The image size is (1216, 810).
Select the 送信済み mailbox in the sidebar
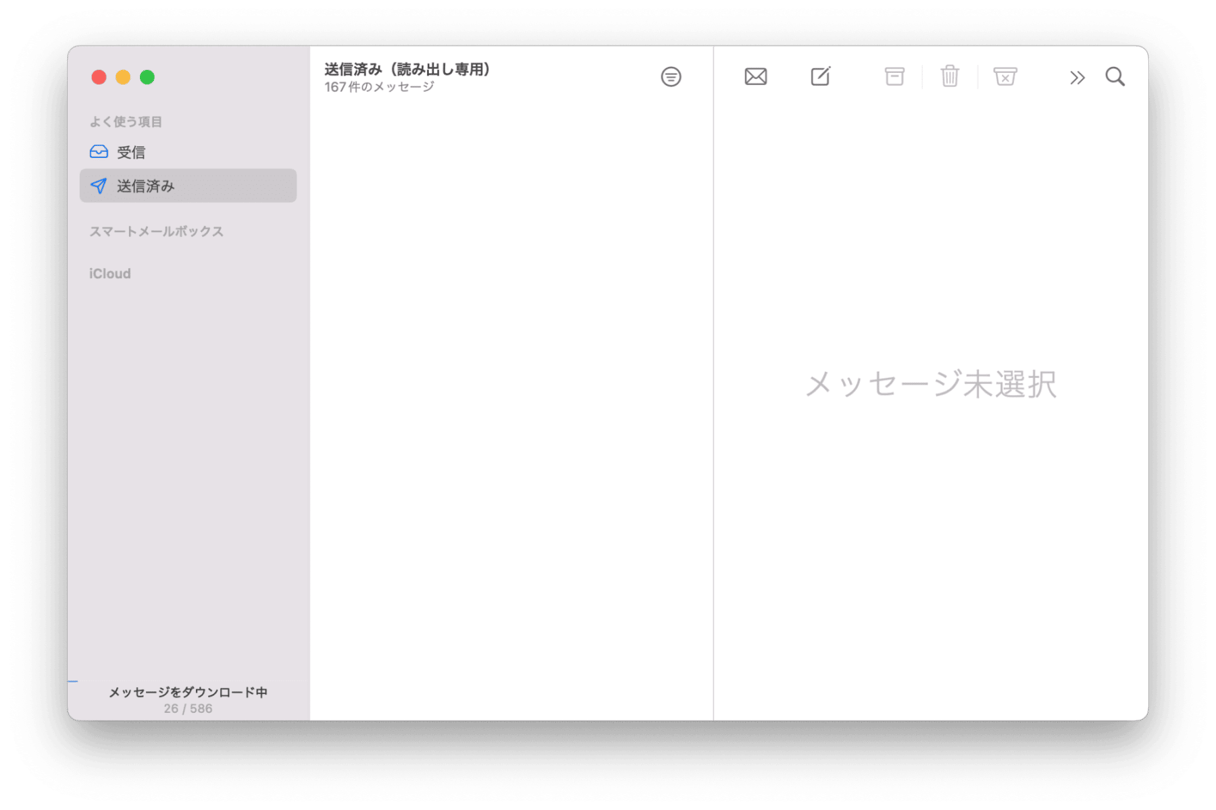[146, 186]
